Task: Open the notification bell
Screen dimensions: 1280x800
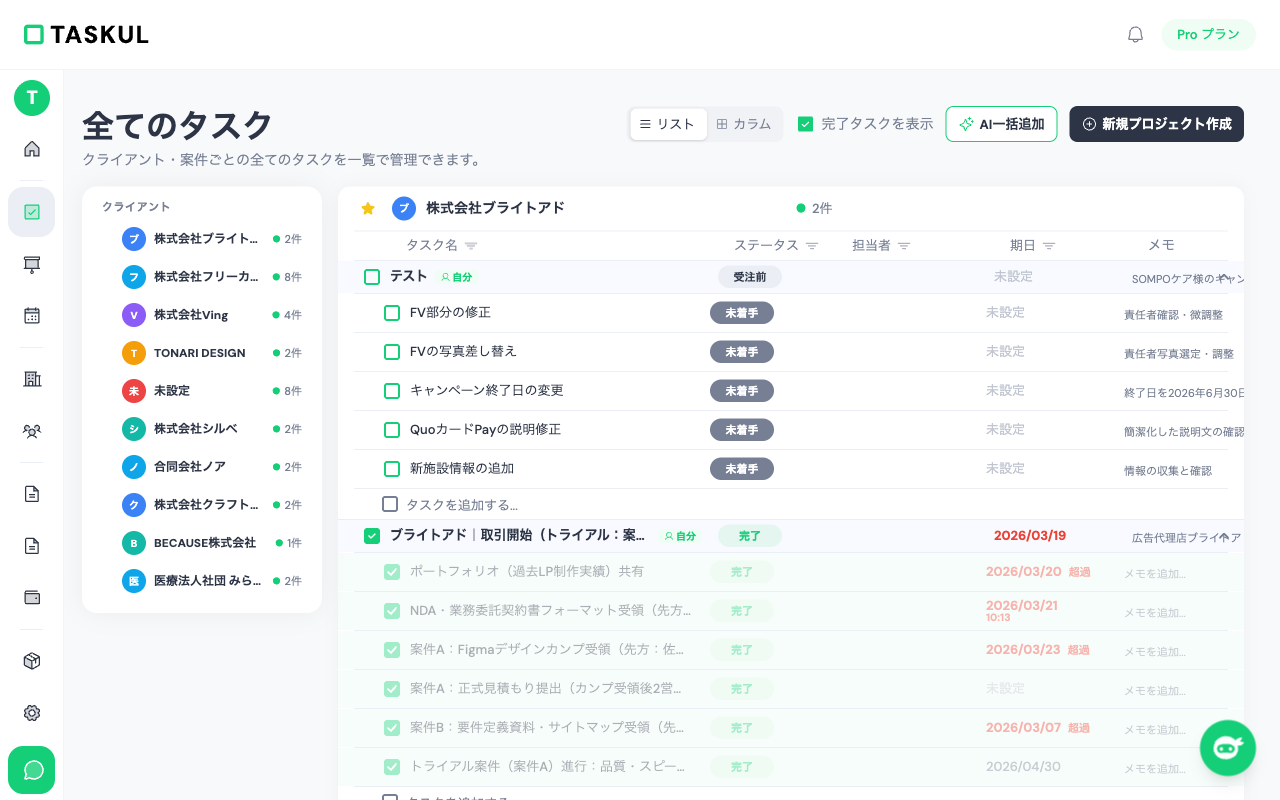Action: pyautogui.click(x=1135, y=34)
